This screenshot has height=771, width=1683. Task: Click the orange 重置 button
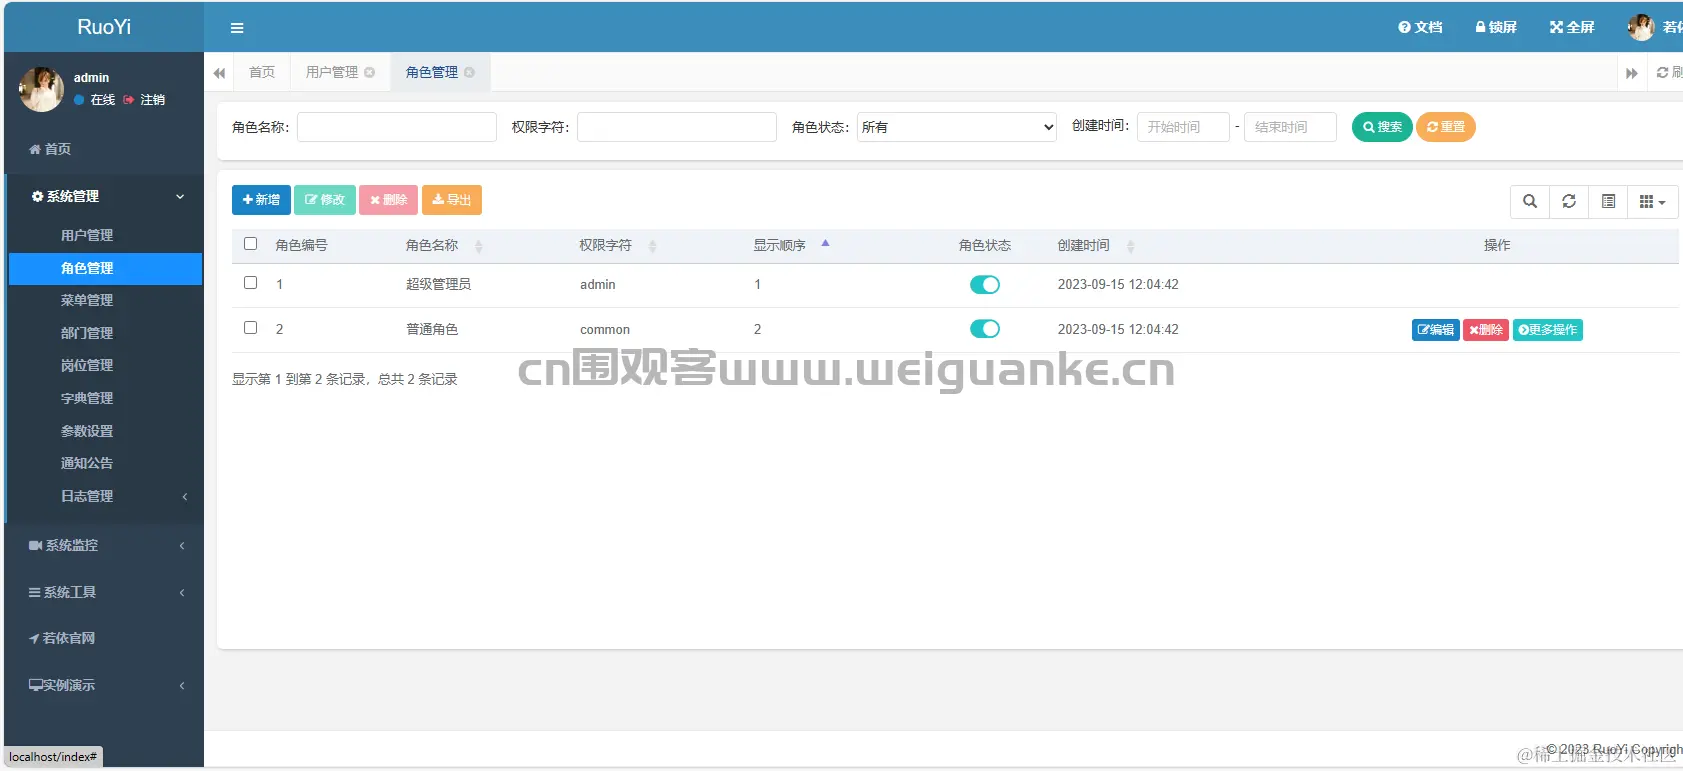coord(1446,127)
